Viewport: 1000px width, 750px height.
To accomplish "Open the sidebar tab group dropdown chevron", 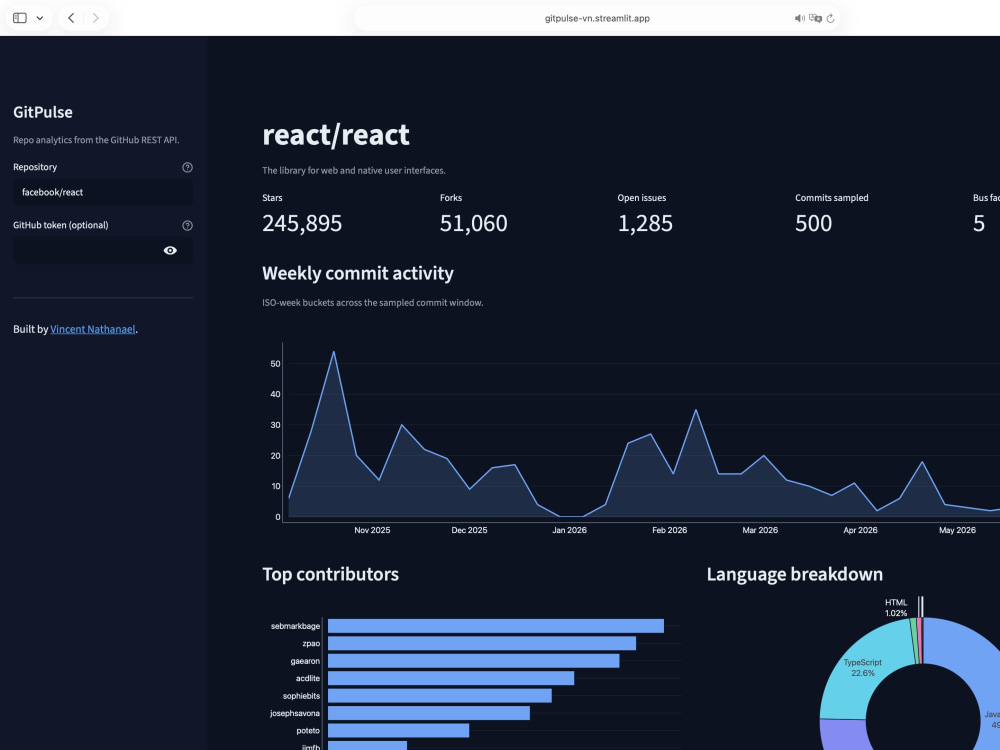I will point(40,18).
